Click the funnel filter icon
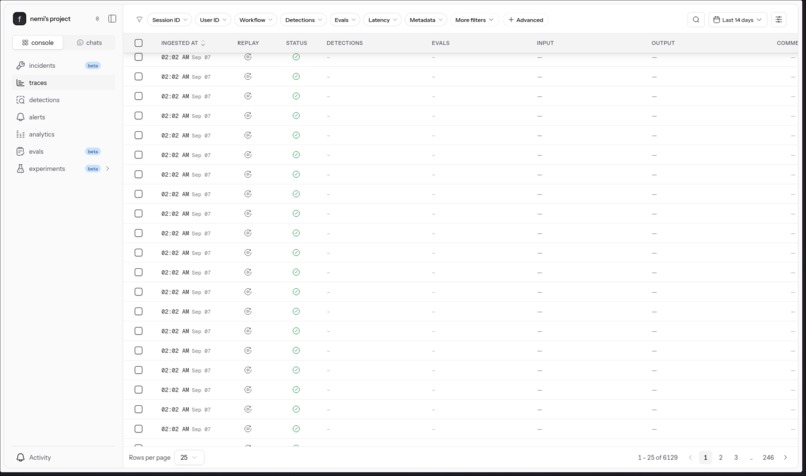The height and width of the screenshot is (476, 806). point(139,20)
